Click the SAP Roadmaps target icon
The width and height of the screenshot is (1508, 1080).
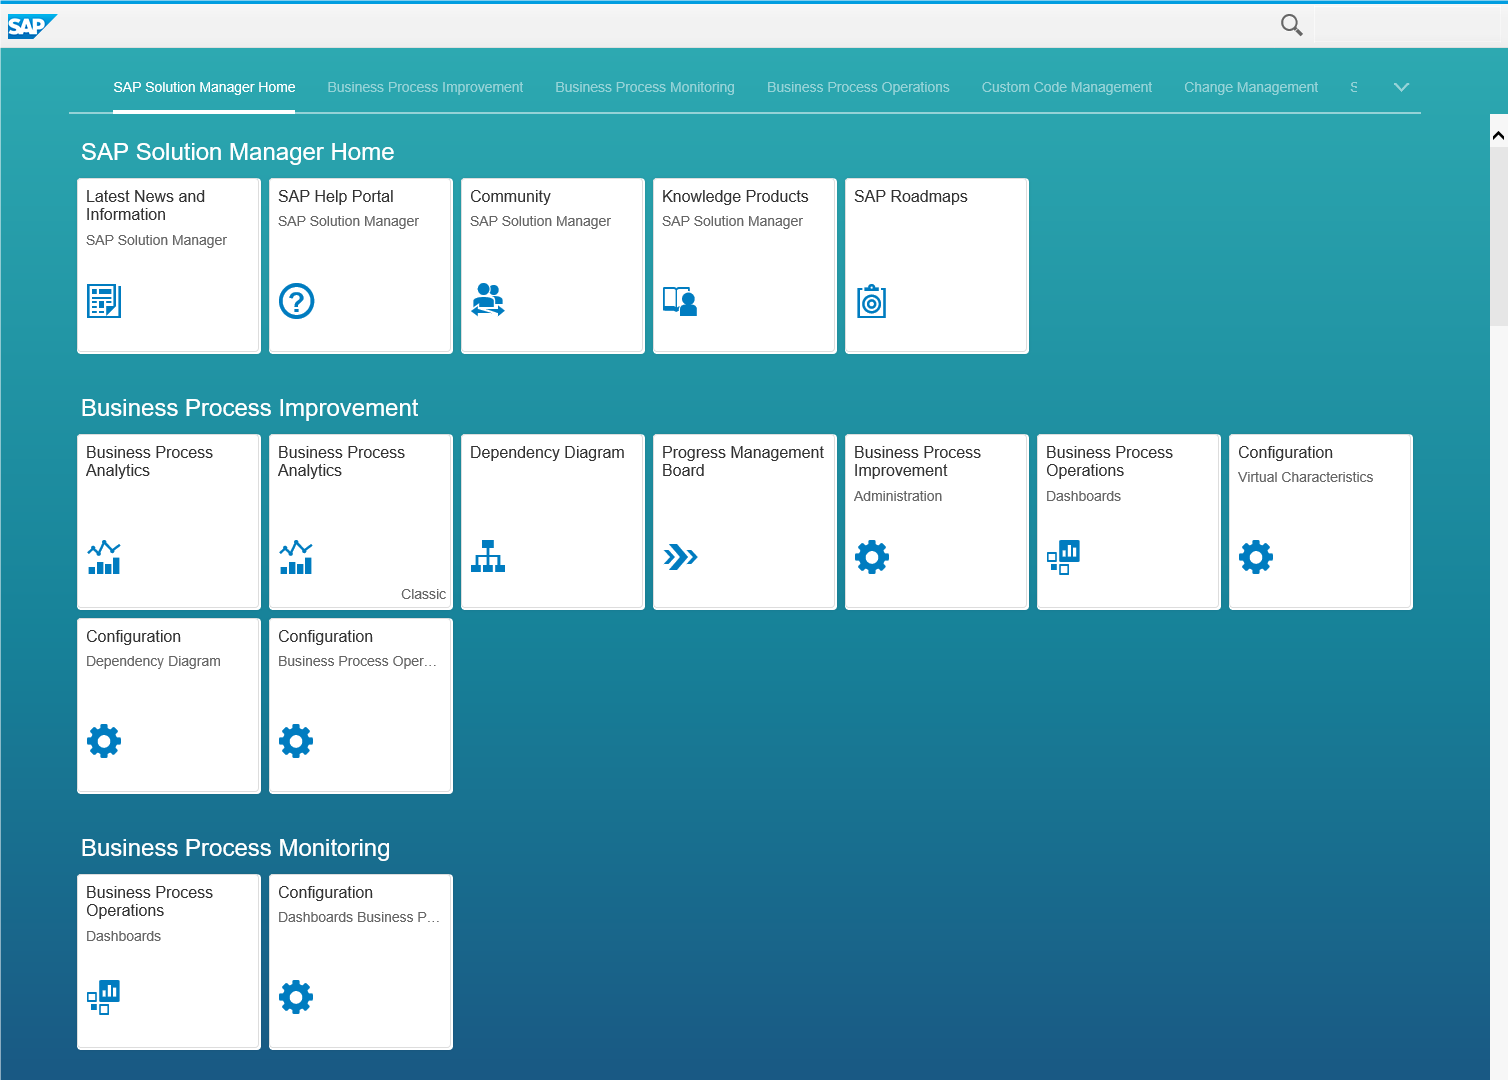[x=872, y=301]
